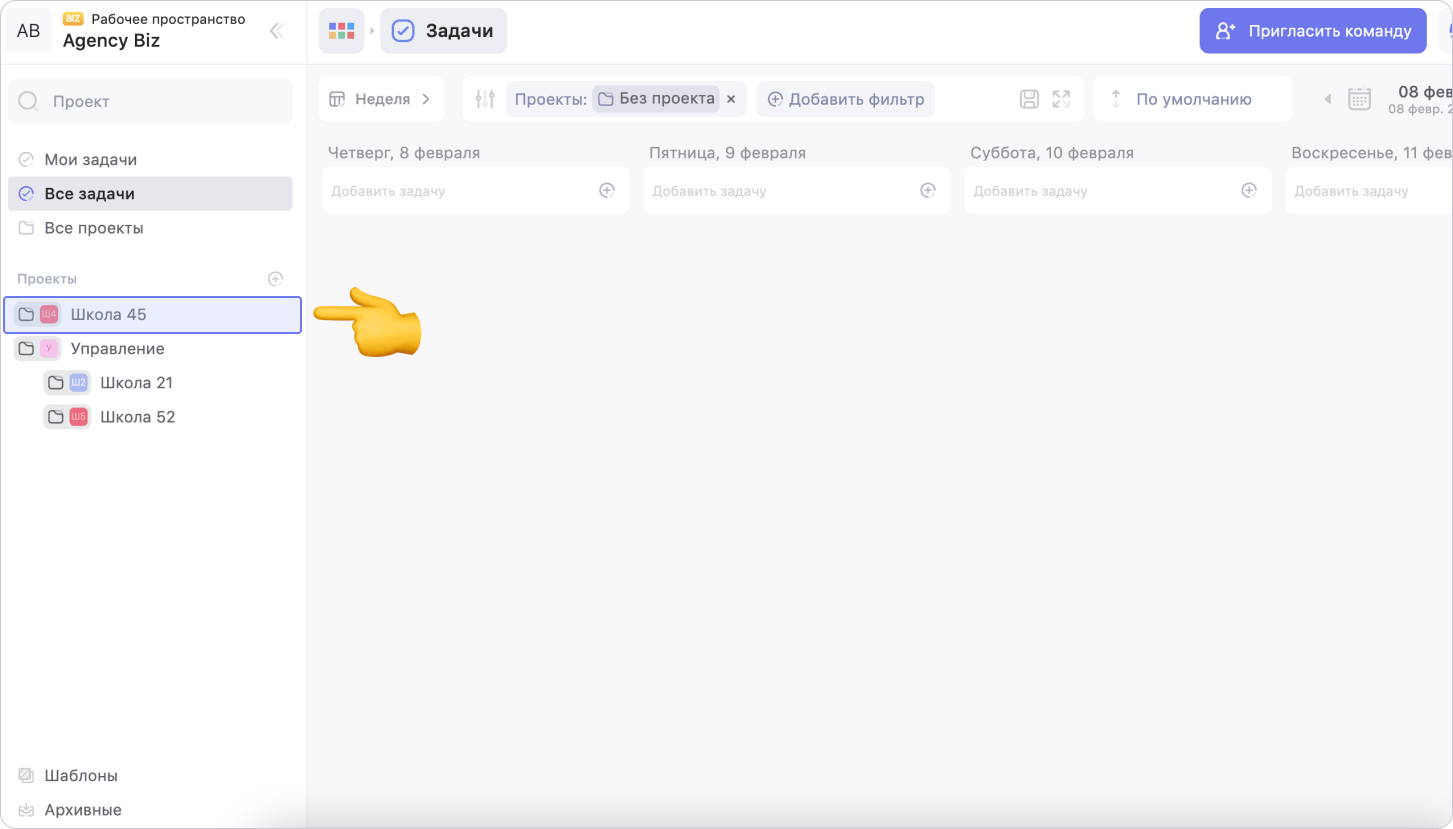
Task: Collapse the sidebar with double chevron icon
Action: point(277,31)
